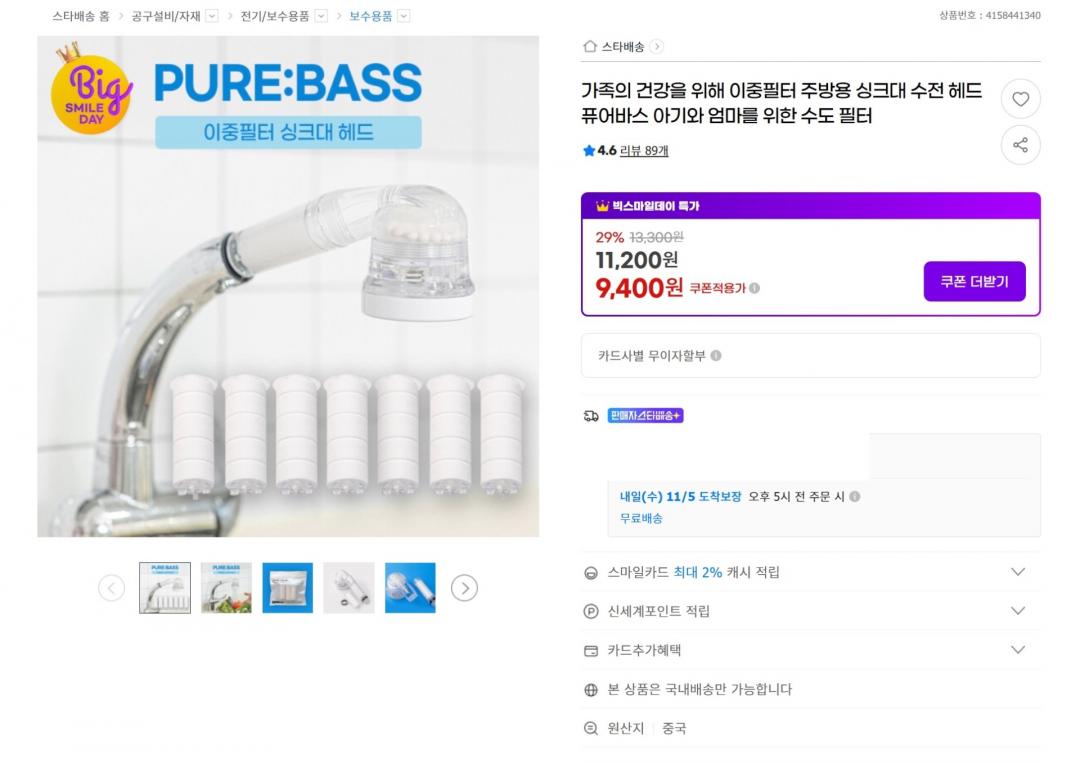Click the heart wishlist icon
The image size is (1080, 764).
coord(1020,99)
